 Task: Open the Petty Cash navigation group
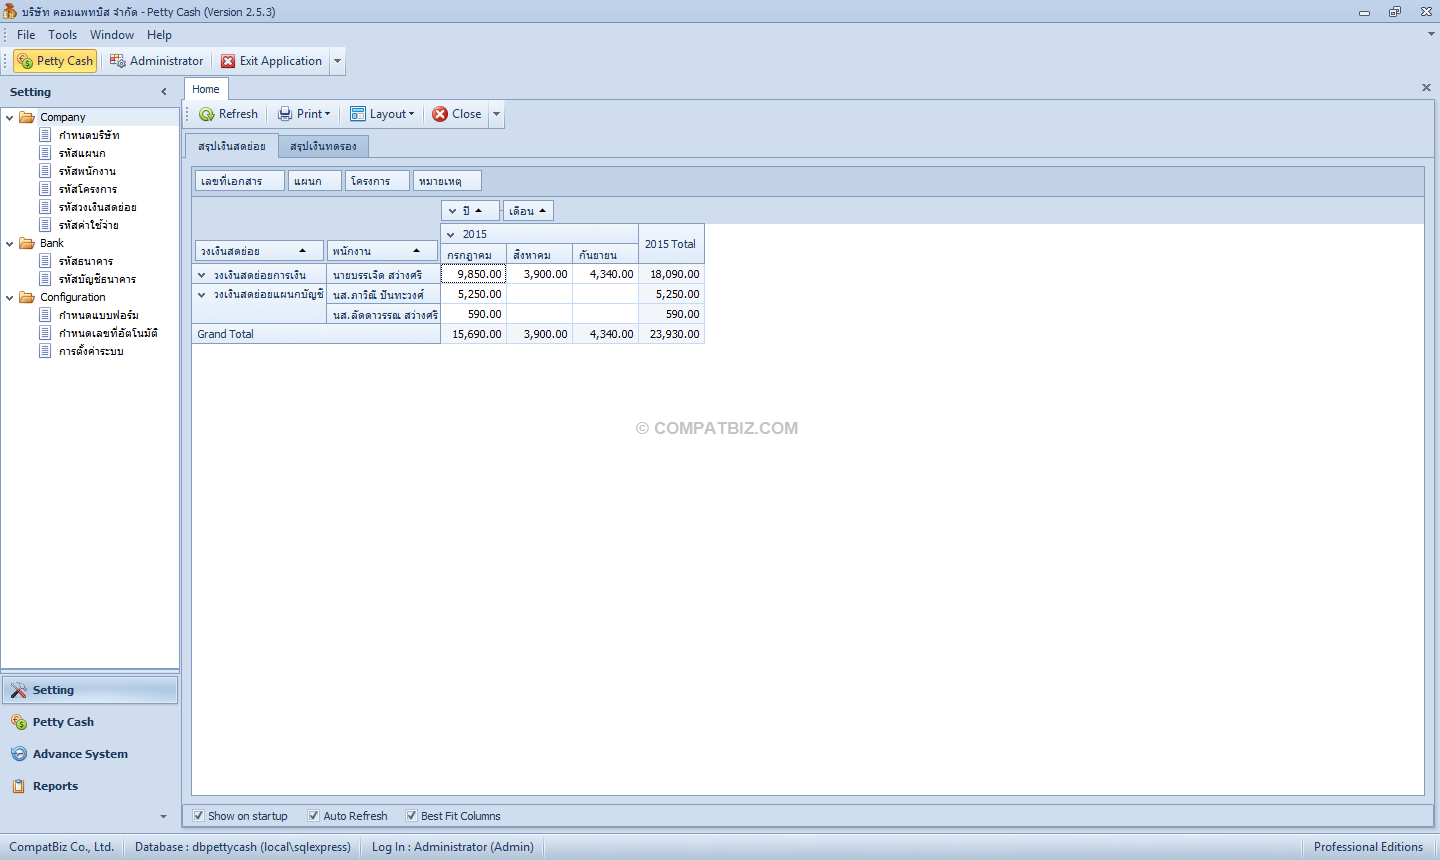pos(63,722)
